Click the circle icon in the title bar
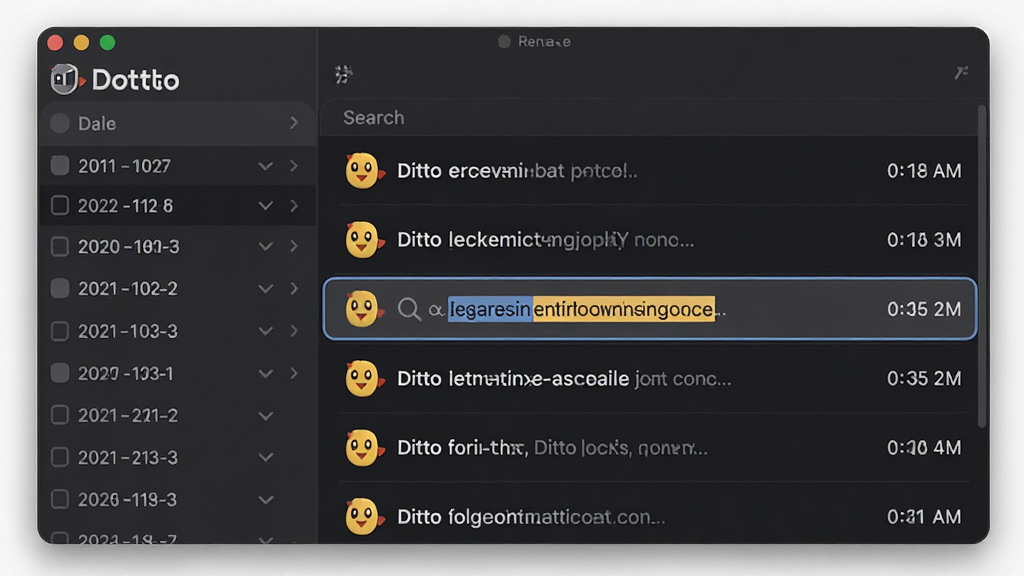This screenshot has height=576, width=1024. click(x=504, y=42)
